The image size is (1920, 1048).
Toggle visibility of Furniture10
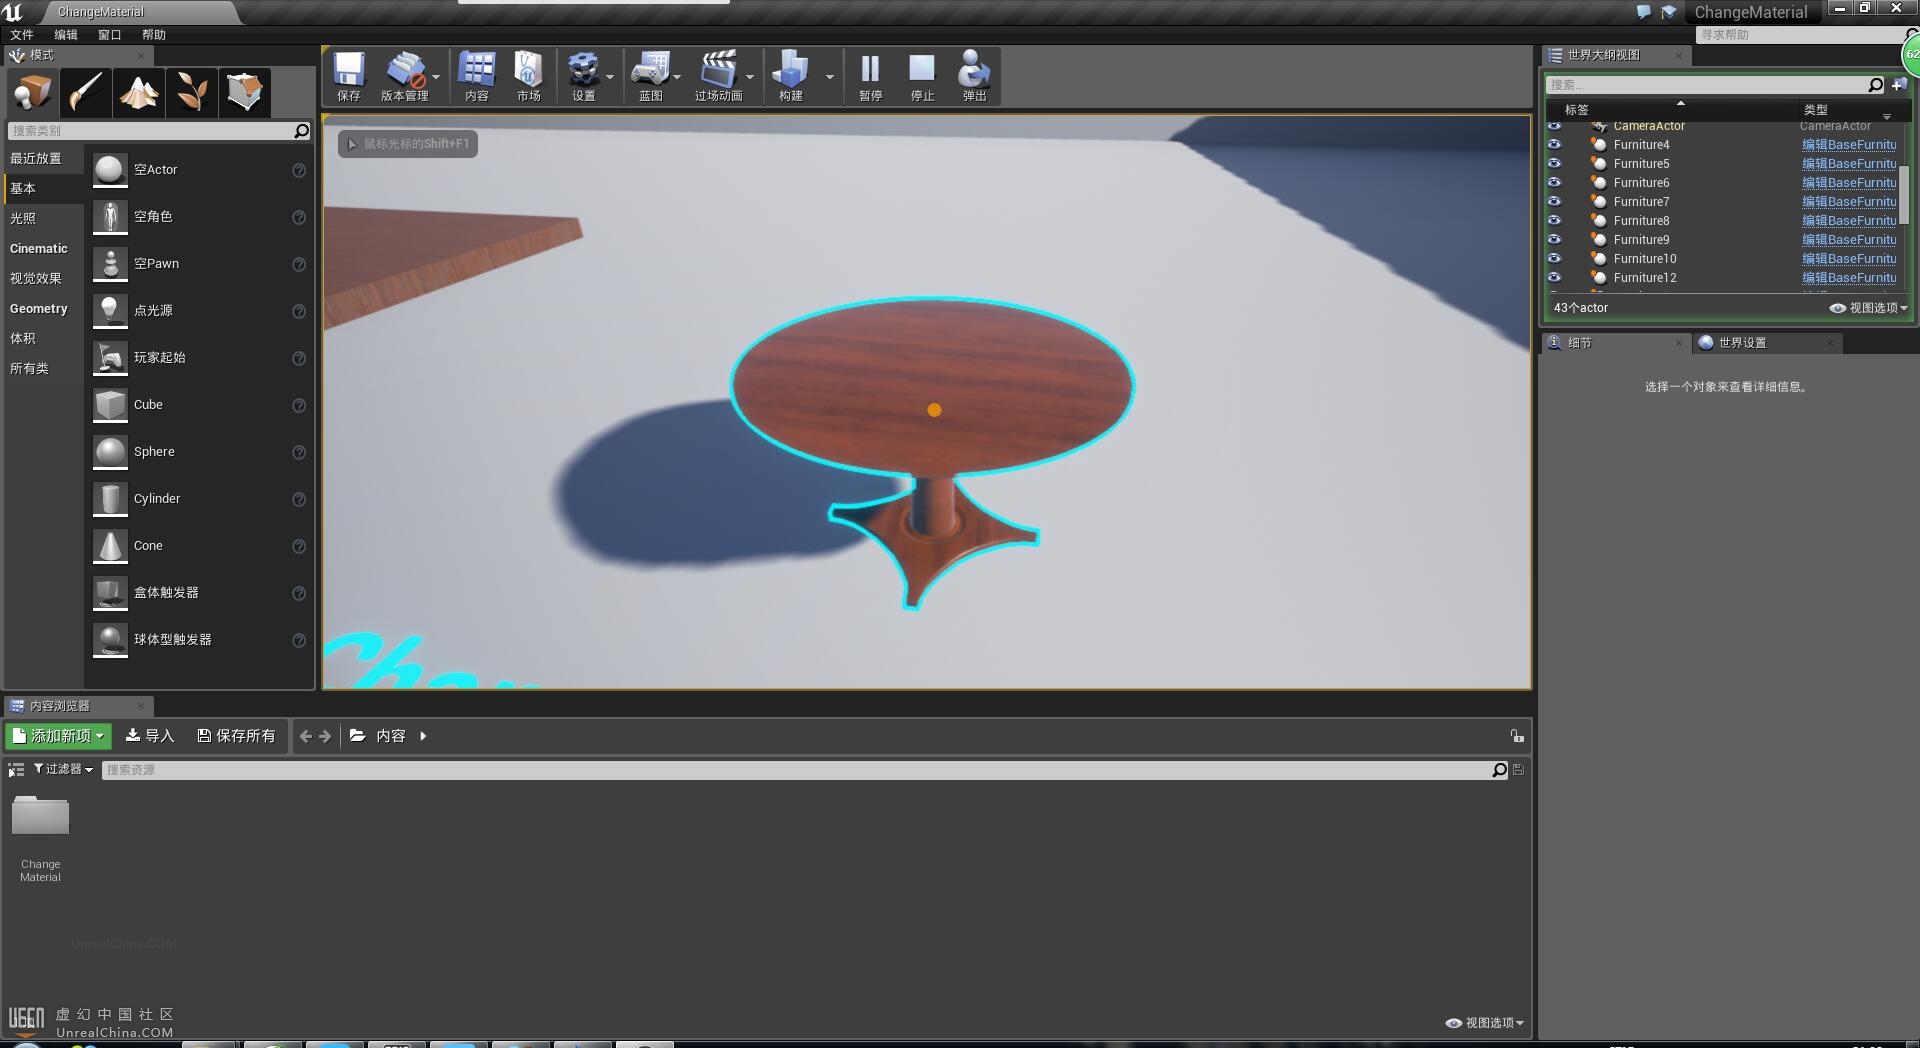click(1554, 259)
